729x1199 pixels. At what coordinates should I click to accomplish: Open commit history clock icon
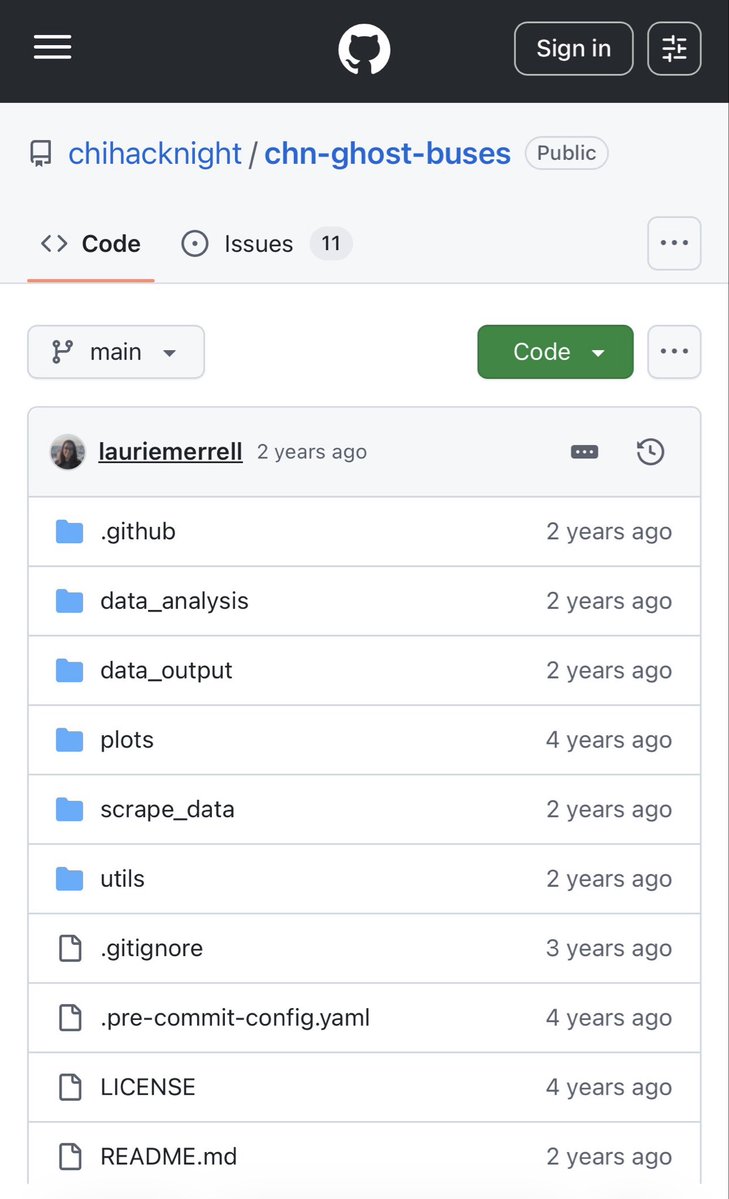pos(650,452)
